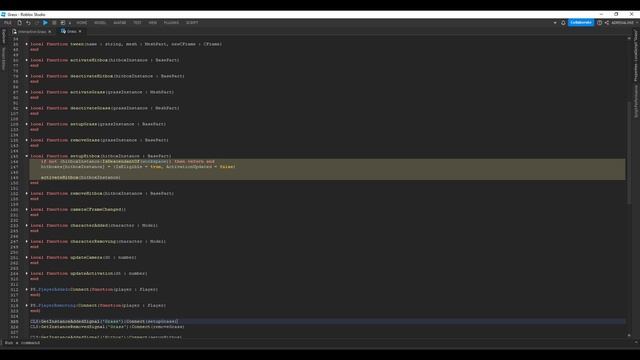640x360 pixels.
Task: Click the share icon near username
Action: (607, 23)
